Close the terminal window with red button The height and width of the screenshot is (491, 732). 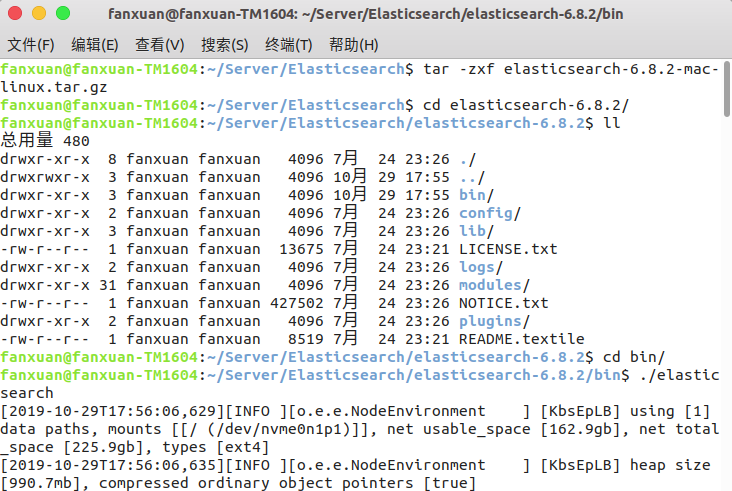tap(15, 13)
